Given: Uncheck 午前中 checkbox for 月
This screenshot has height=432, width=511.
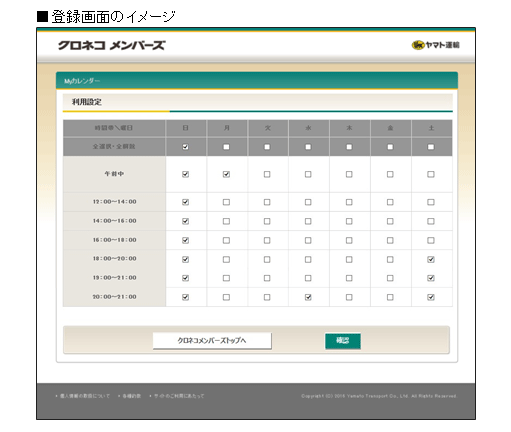Looking at the screenshot, I should pos(226,174).
